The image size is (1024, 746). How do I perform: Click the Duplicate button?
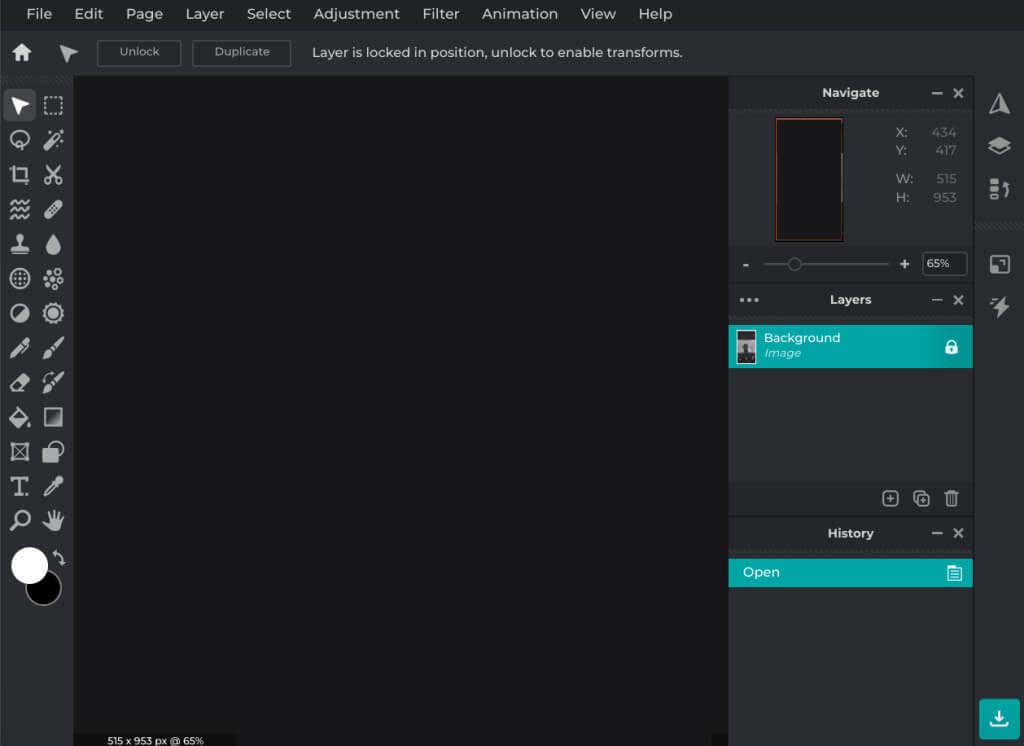(x=242, y=52)
